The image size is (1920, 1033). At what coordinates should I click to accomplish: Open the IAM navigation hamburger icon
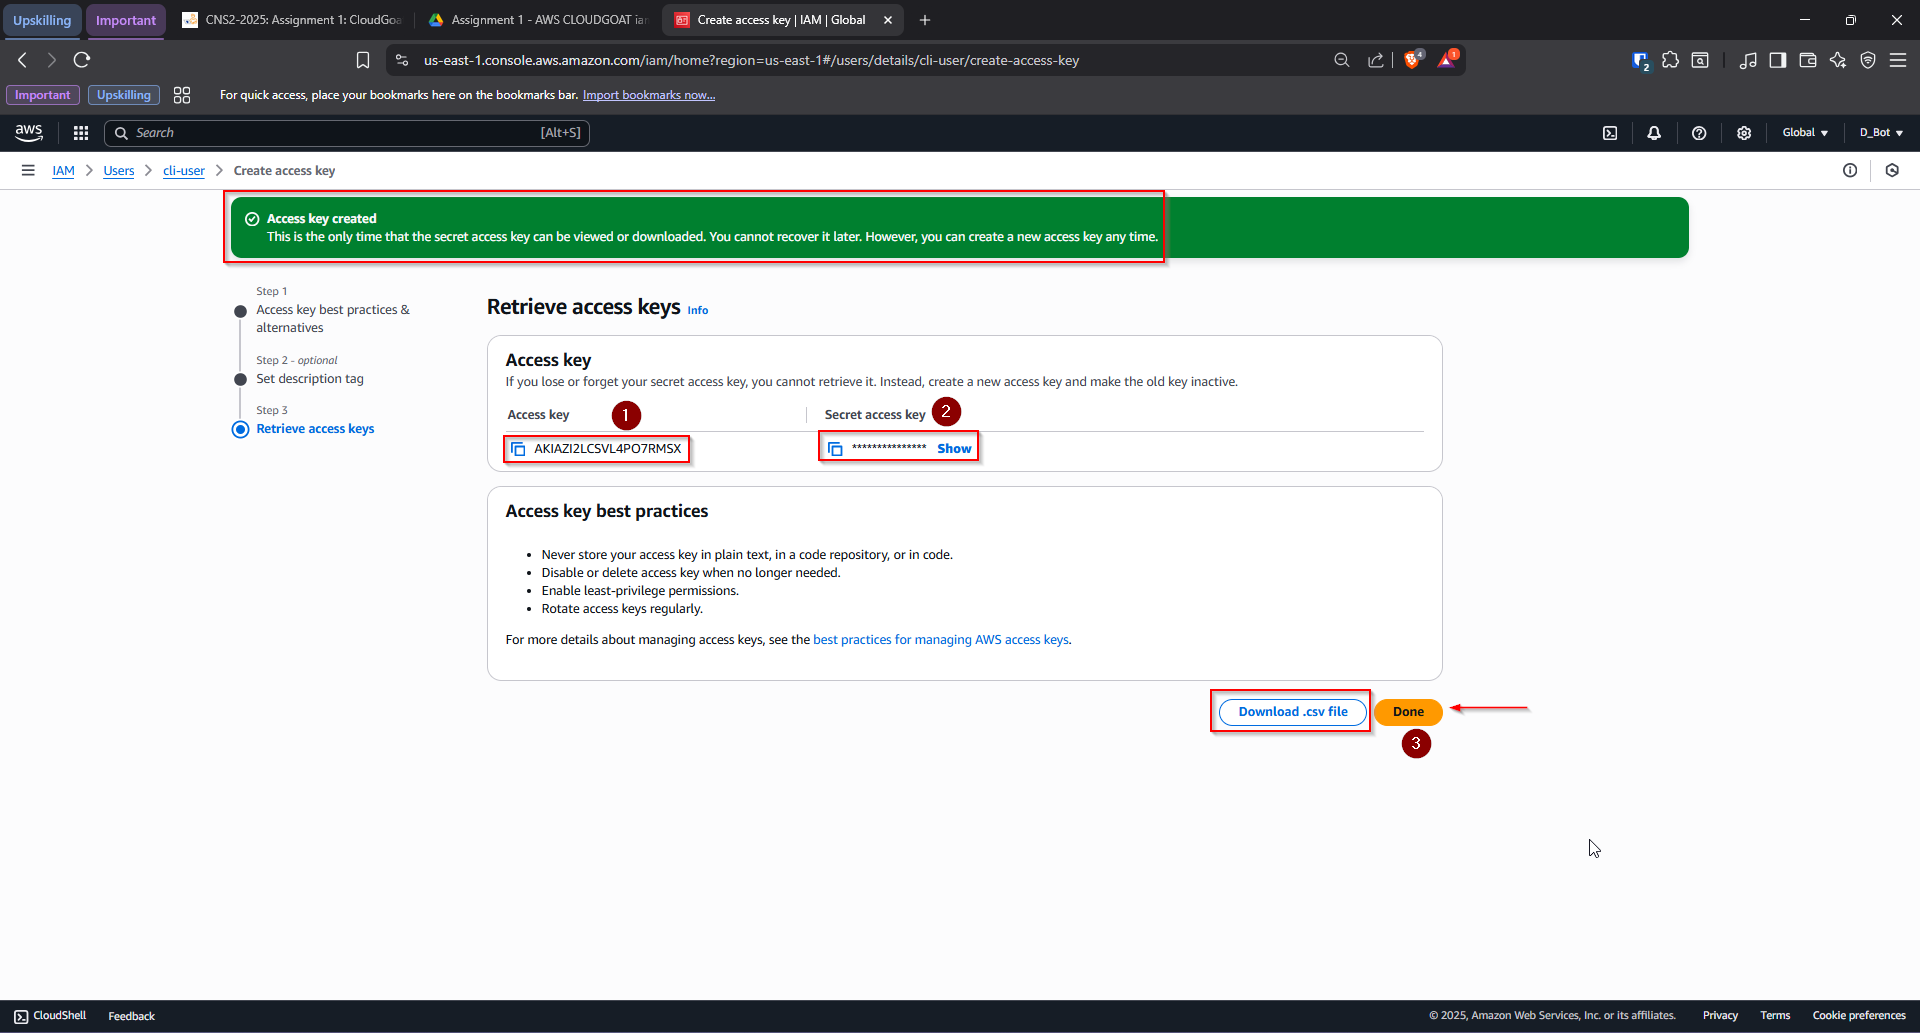click(x=27, y=170)
